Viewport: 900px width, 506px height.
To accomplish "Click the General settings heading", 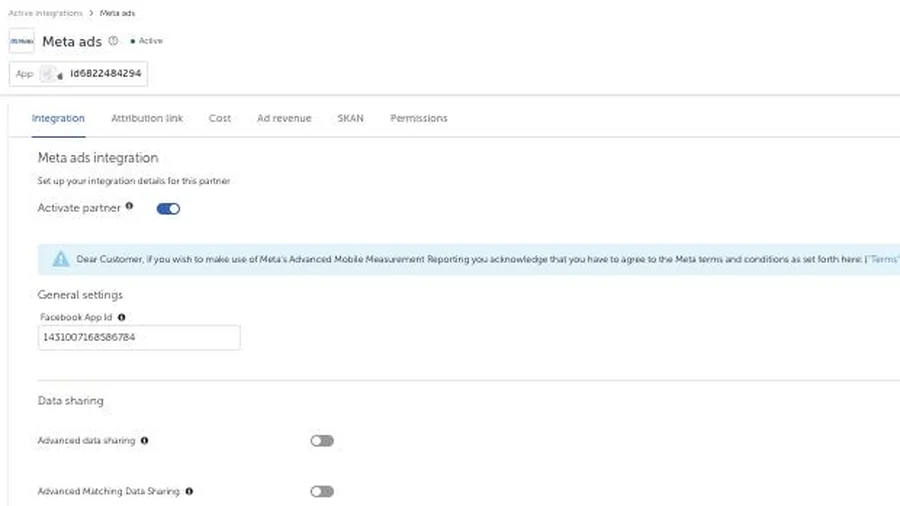I will (x=80, y=295).
